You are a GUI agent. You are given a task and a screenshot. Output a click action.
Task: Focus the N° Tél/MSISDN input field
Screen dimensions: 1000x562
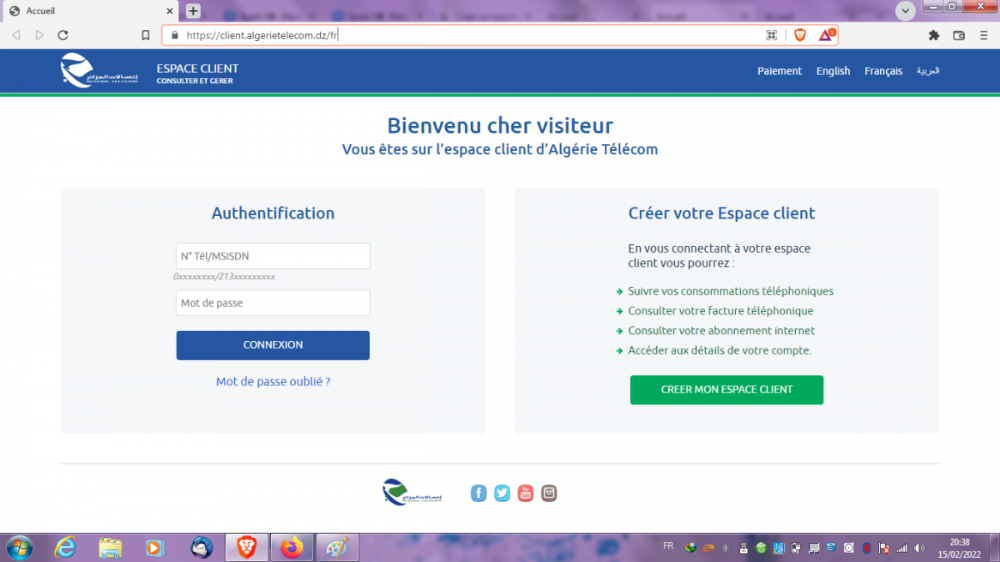coord(273,256)
